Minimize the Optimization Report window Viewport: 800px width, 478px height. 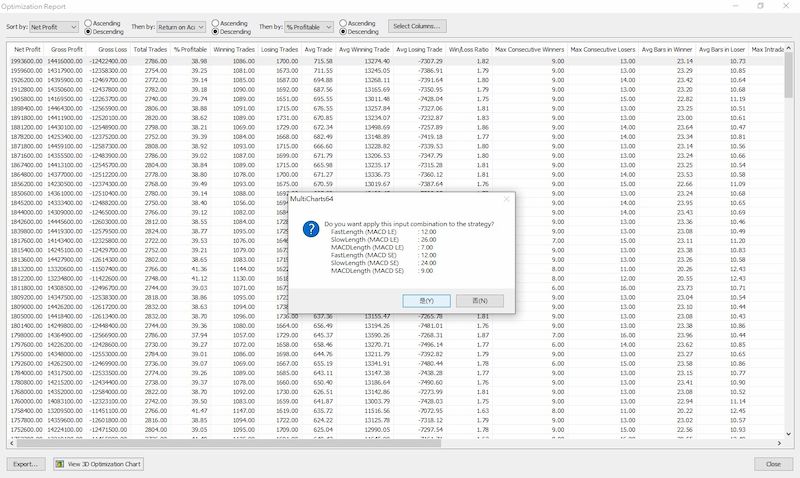tap(735, 6)
